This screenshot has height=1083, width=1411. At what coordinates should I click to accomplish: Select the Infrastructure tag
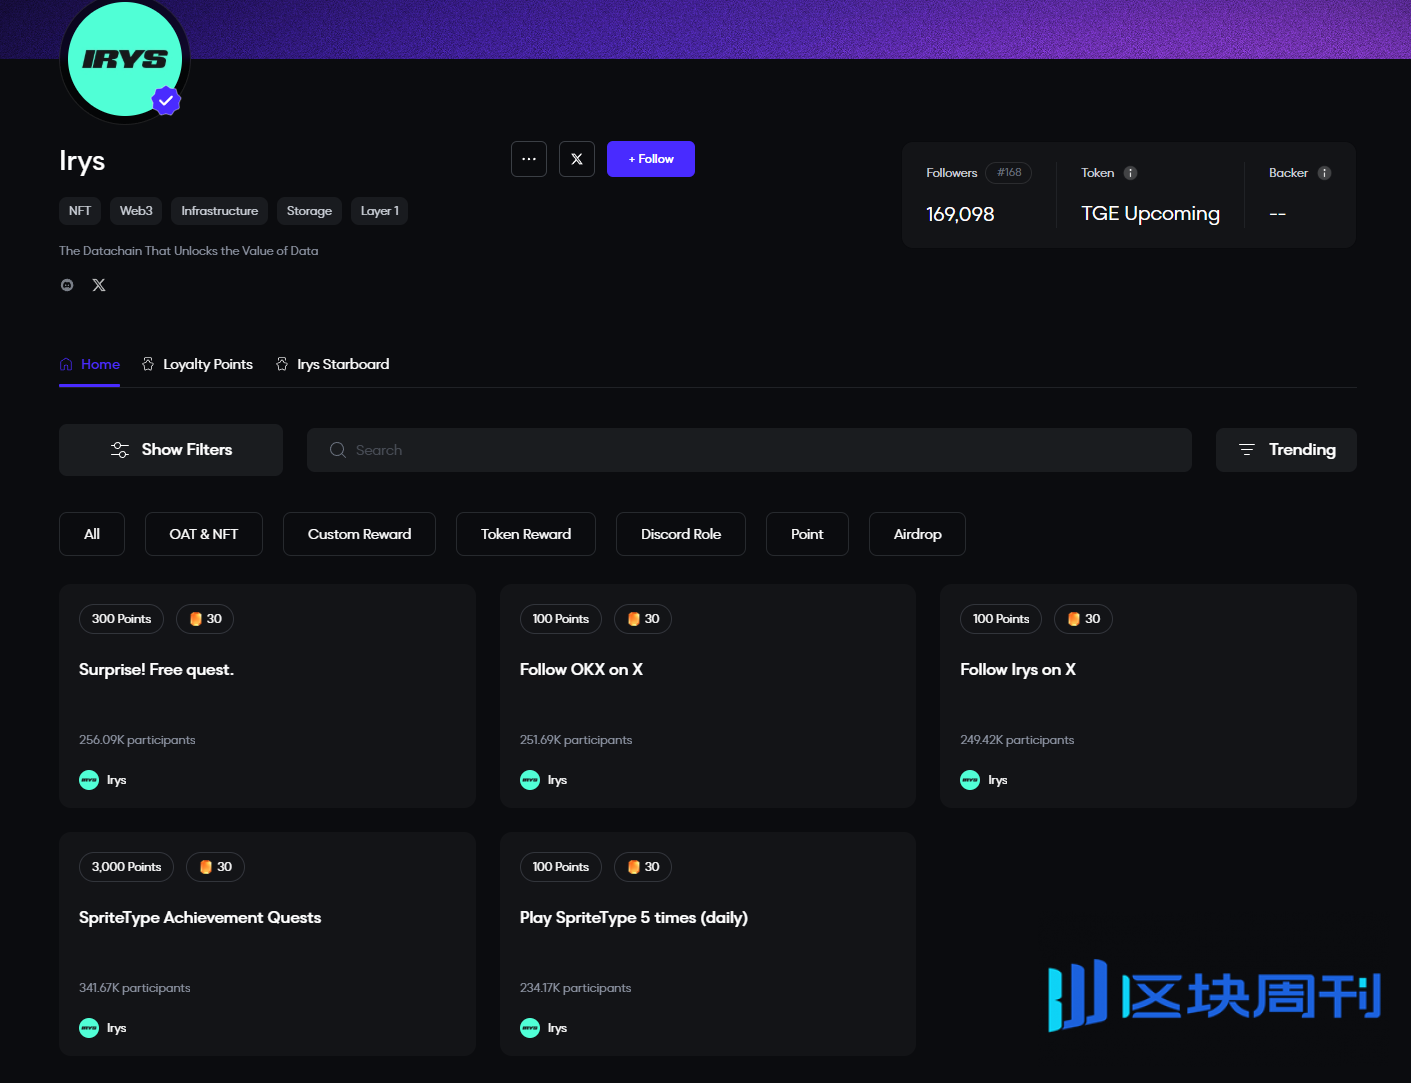219,211
